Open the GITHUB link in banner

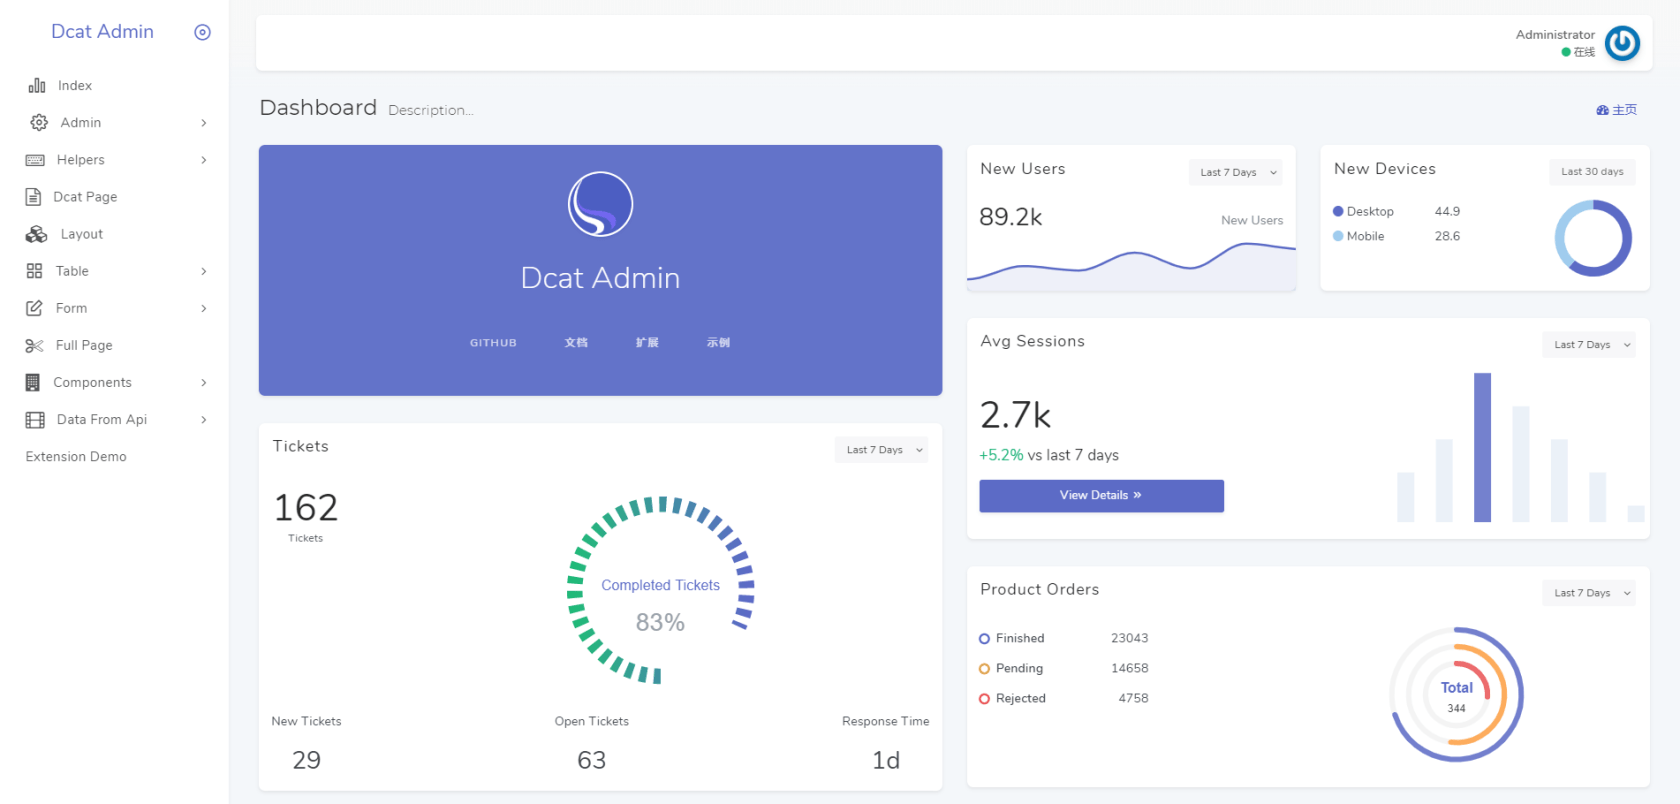[493, 343]
